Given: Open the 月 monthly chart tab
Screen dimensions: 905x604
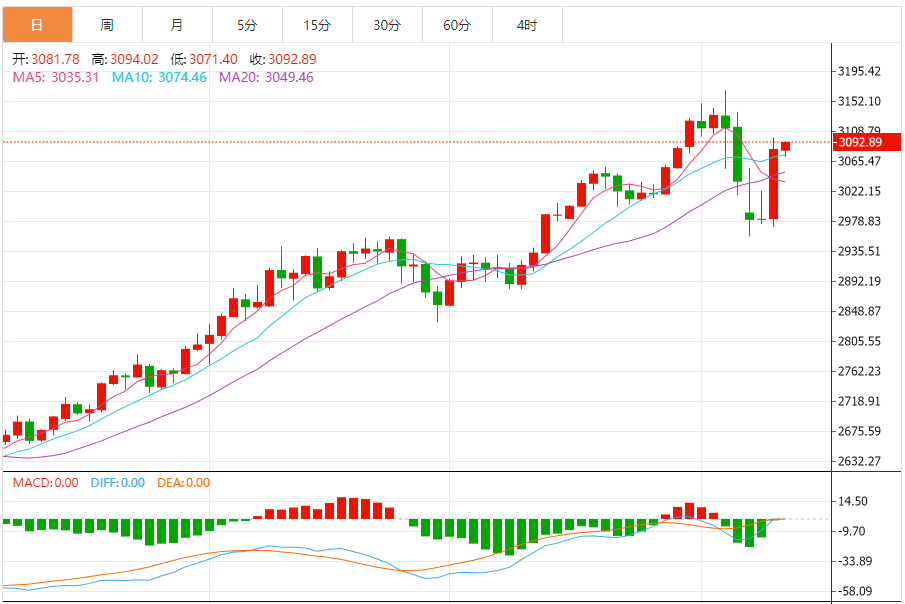Looking at the screenshot, I should point(177,25).
